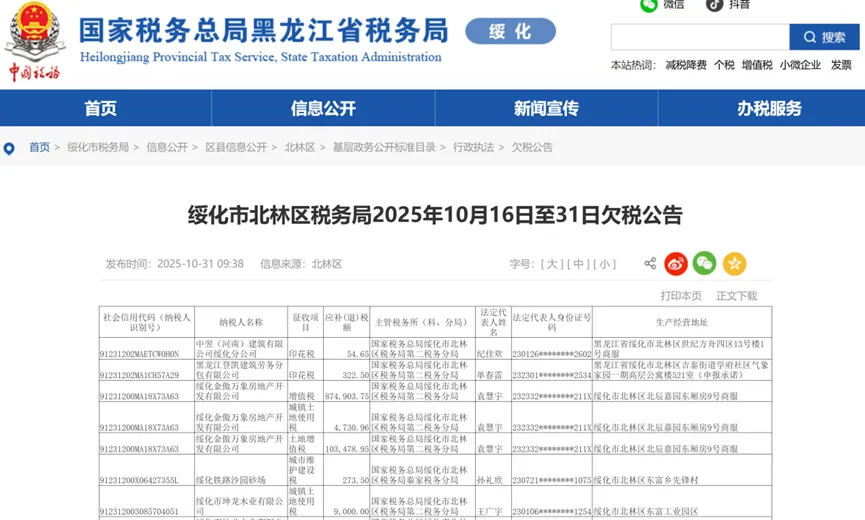Open the Douyin icon link in header
Screen dimensions: 865x520
click(714, 5)
